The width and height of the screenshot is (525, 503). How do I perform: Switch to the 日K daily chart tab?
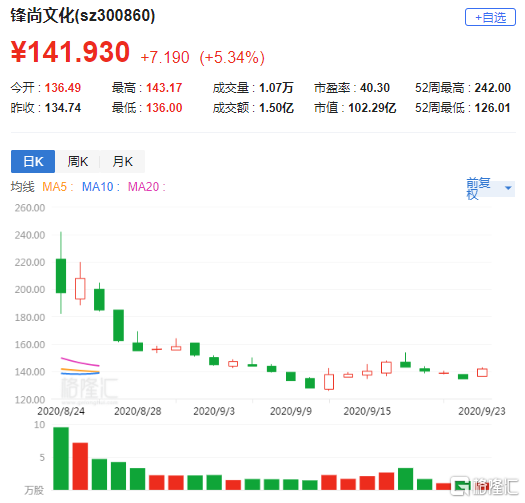pos(33,161)
